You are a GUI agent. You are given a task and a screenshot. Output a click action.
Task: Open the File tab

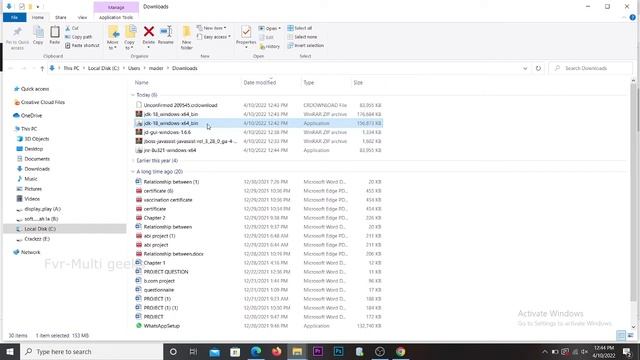click(14, 18)
